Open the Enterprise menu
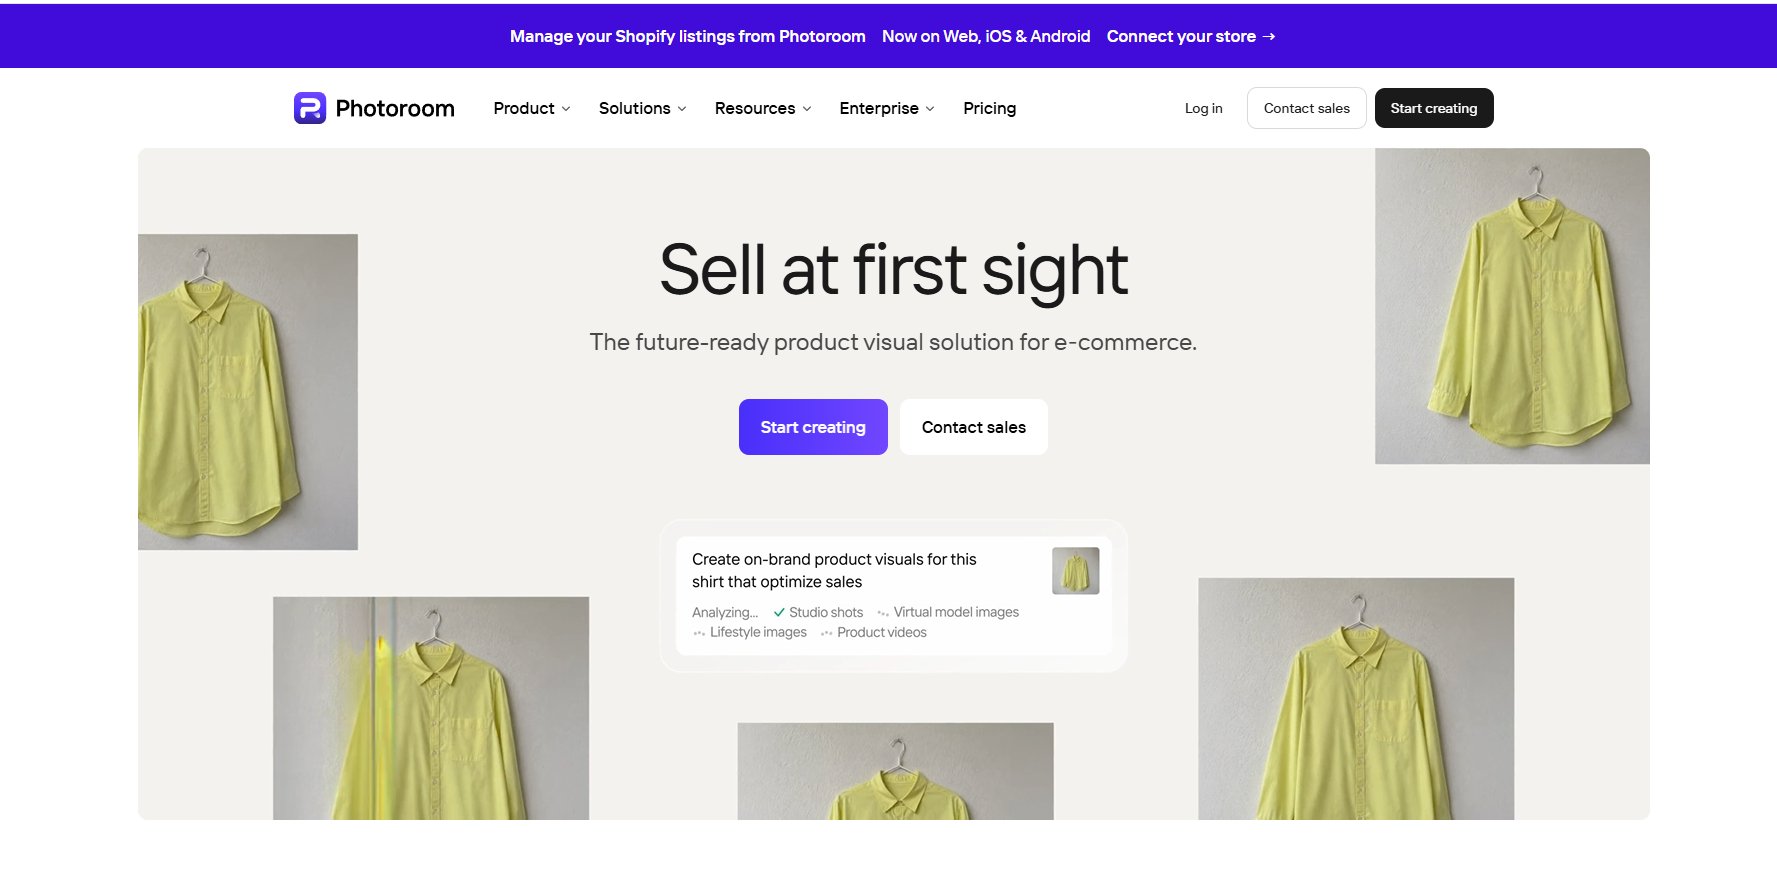 tap(887, 108)
